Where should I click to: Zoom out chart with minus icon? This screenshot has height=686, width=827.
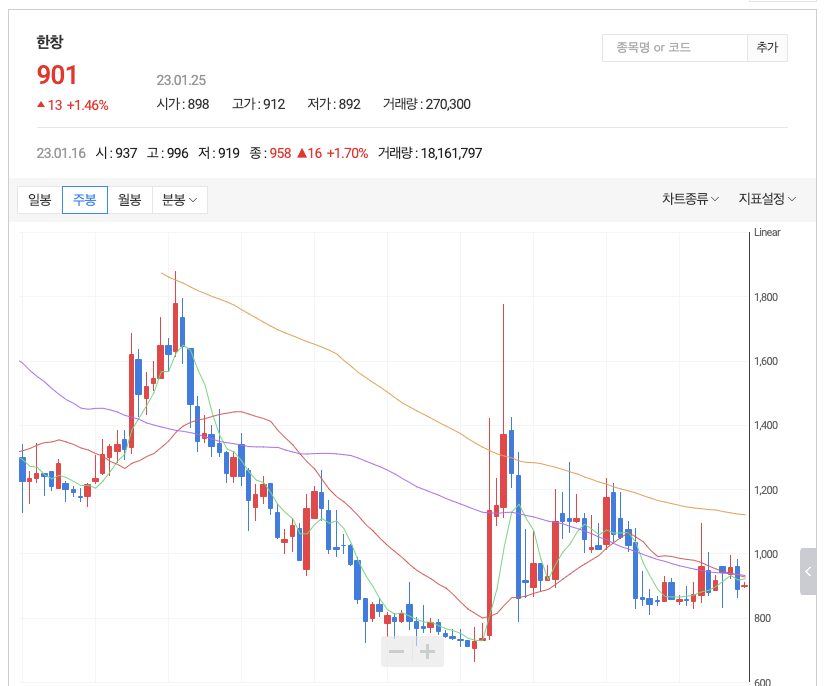[x=397, y=652]
